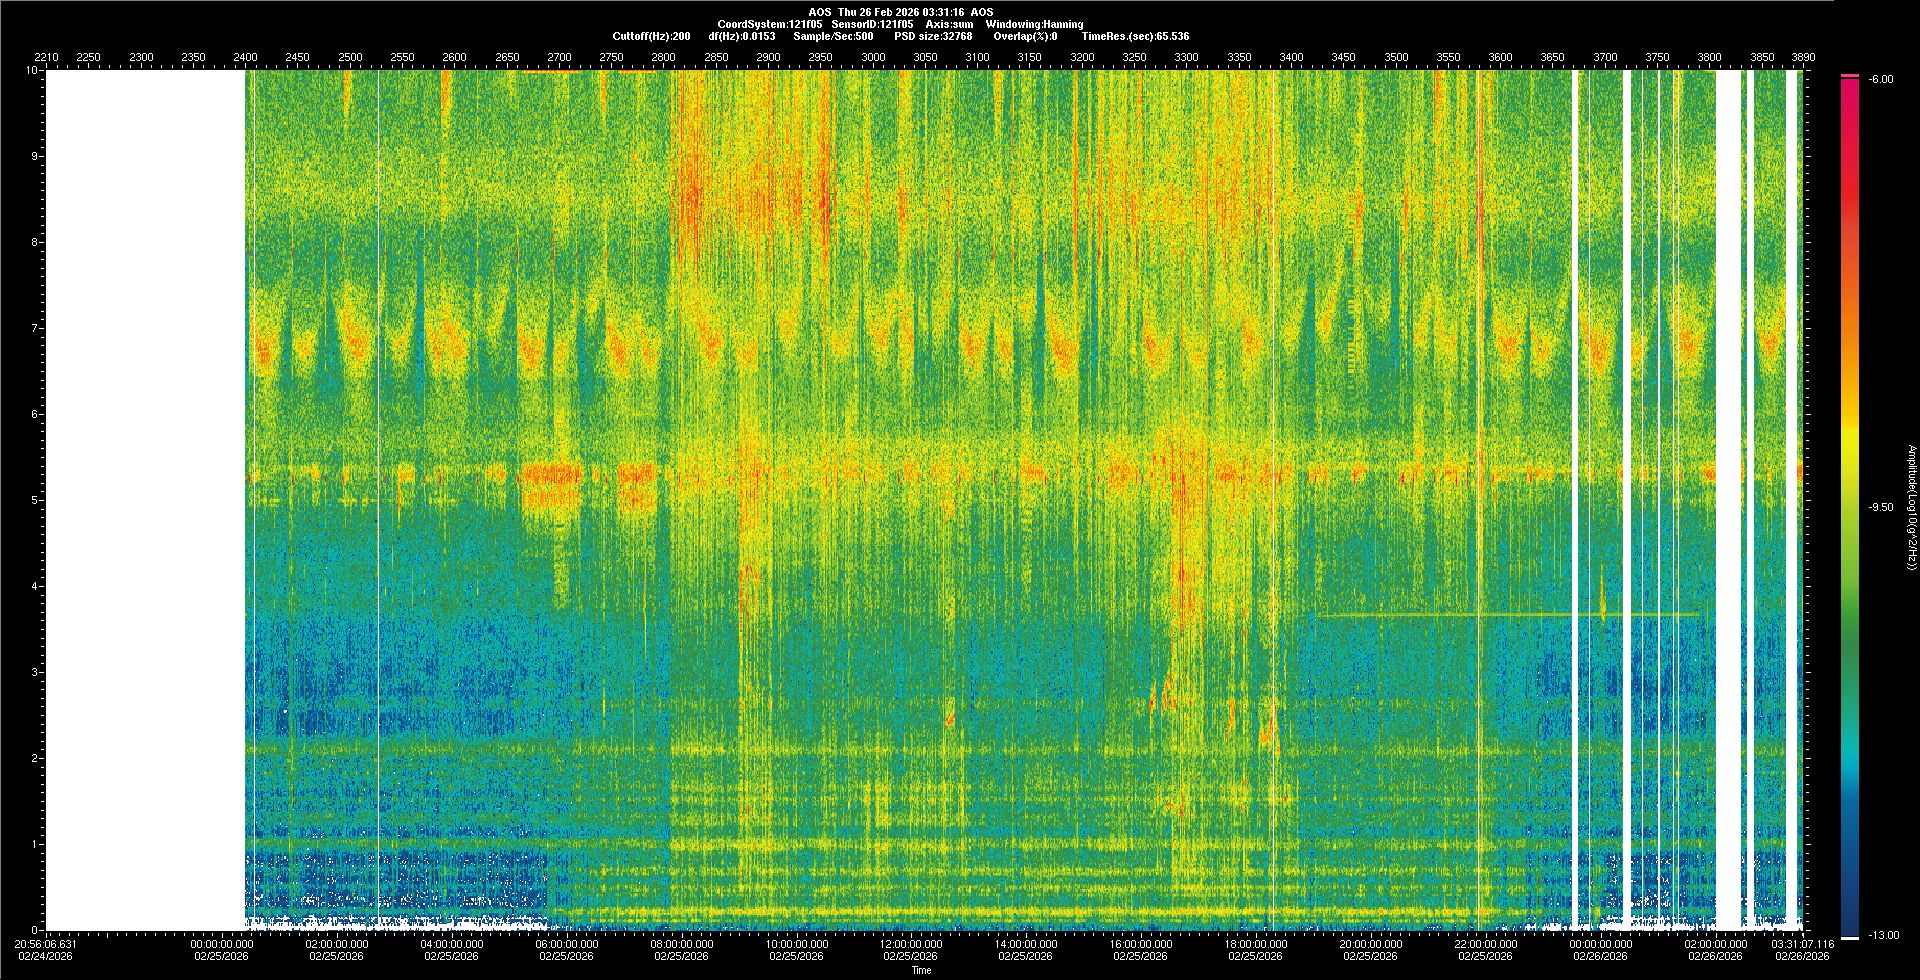Click the 5 Hz tick on frequency axis
Viewport: 1920px width, 980px height.
click(x=33, y=500)
